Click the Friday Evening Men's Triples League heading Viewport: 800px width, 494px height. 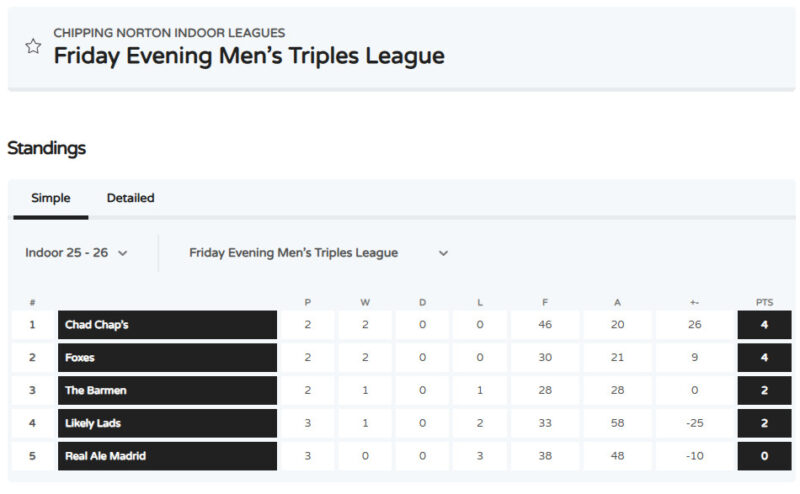(249, 56)
